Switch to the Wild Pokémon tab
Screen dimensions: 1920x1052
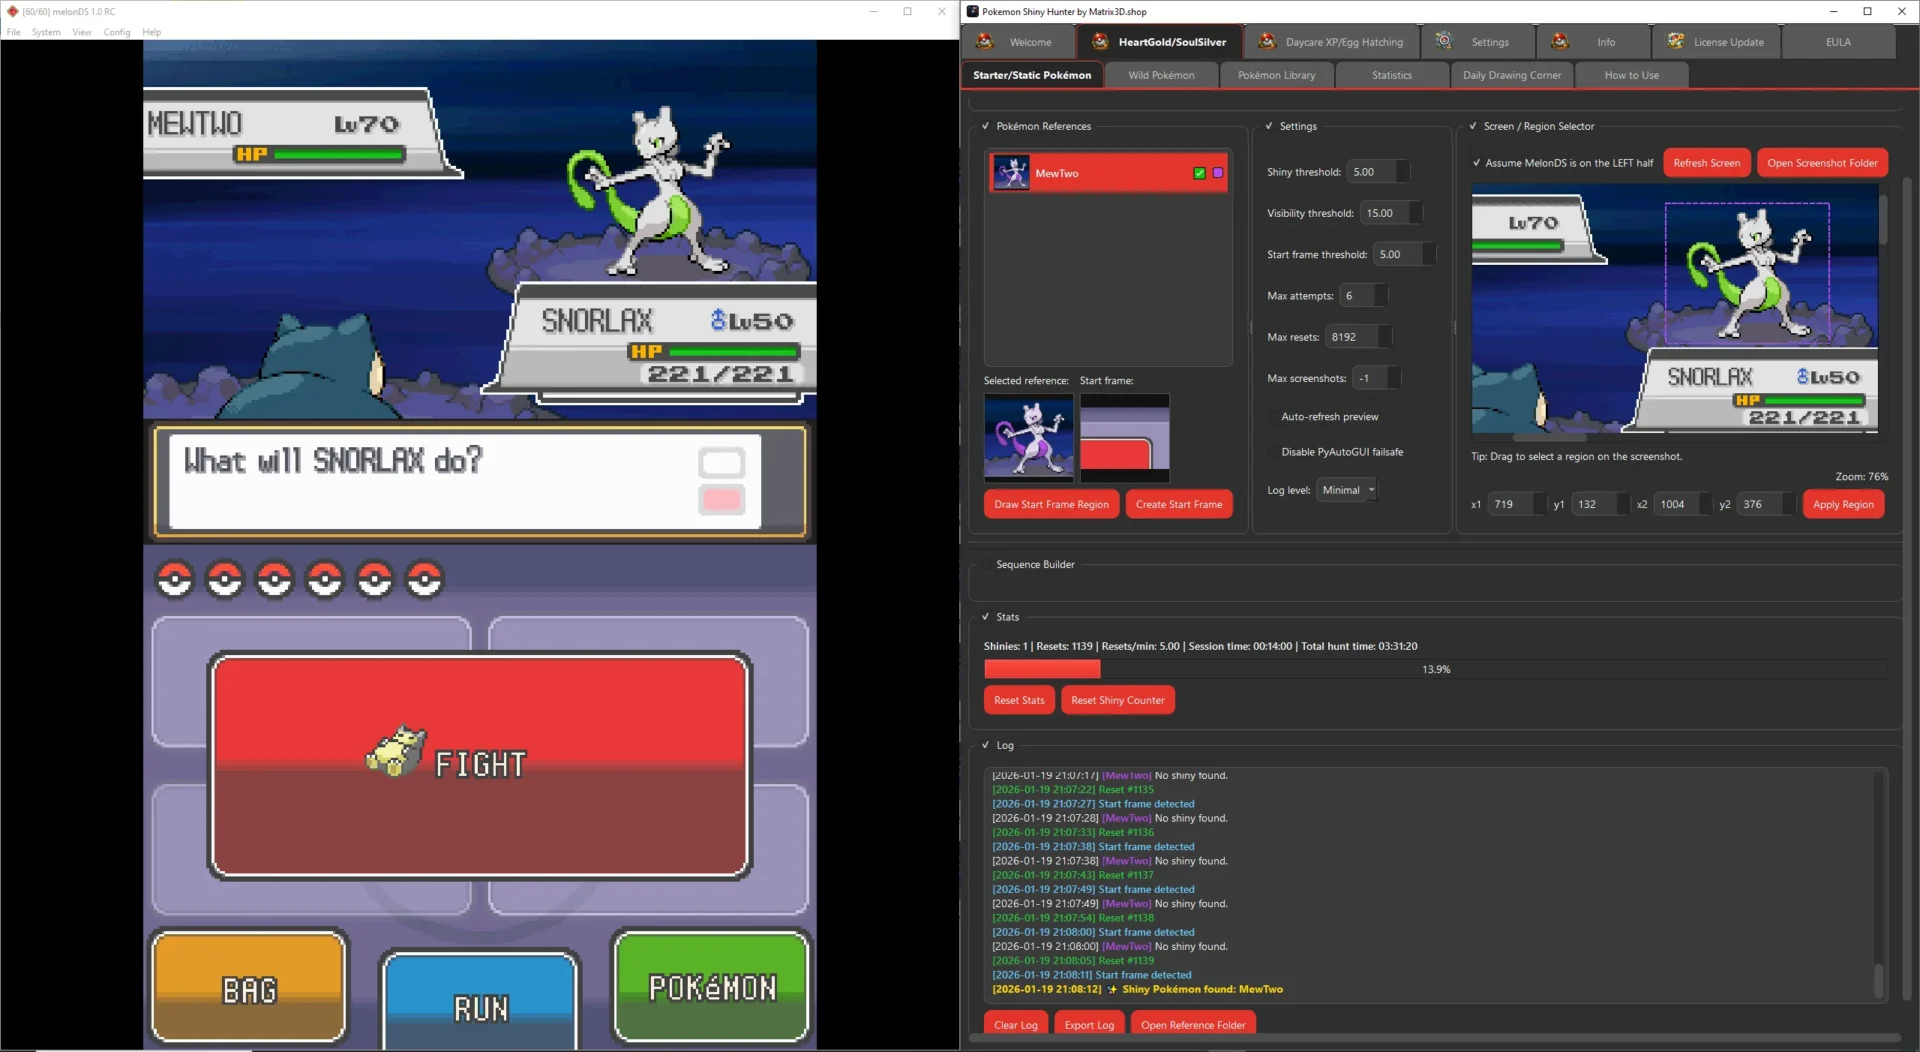1161,75
